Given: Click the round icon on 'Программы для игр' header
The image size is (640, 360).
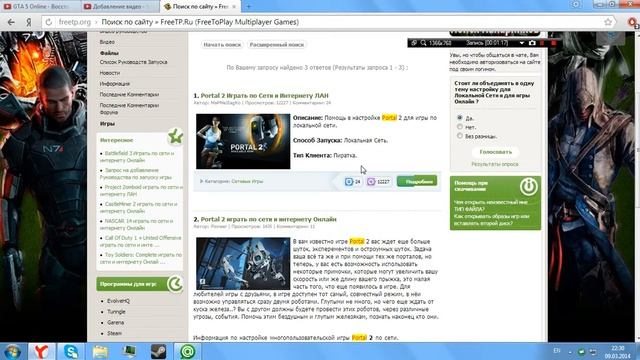Looking at the screenshot, I should 175,284.
